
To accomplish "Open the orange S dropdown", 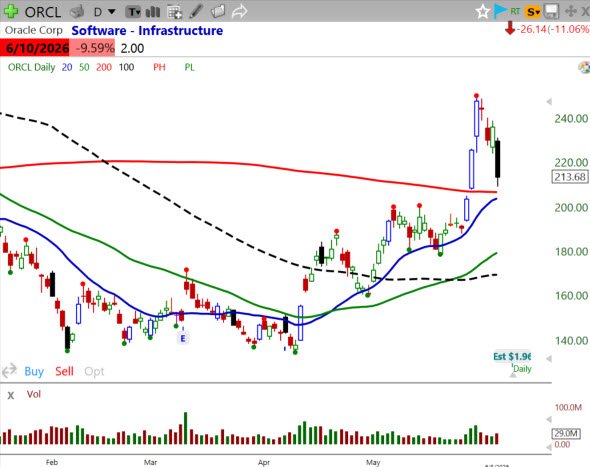I will 533,12.
